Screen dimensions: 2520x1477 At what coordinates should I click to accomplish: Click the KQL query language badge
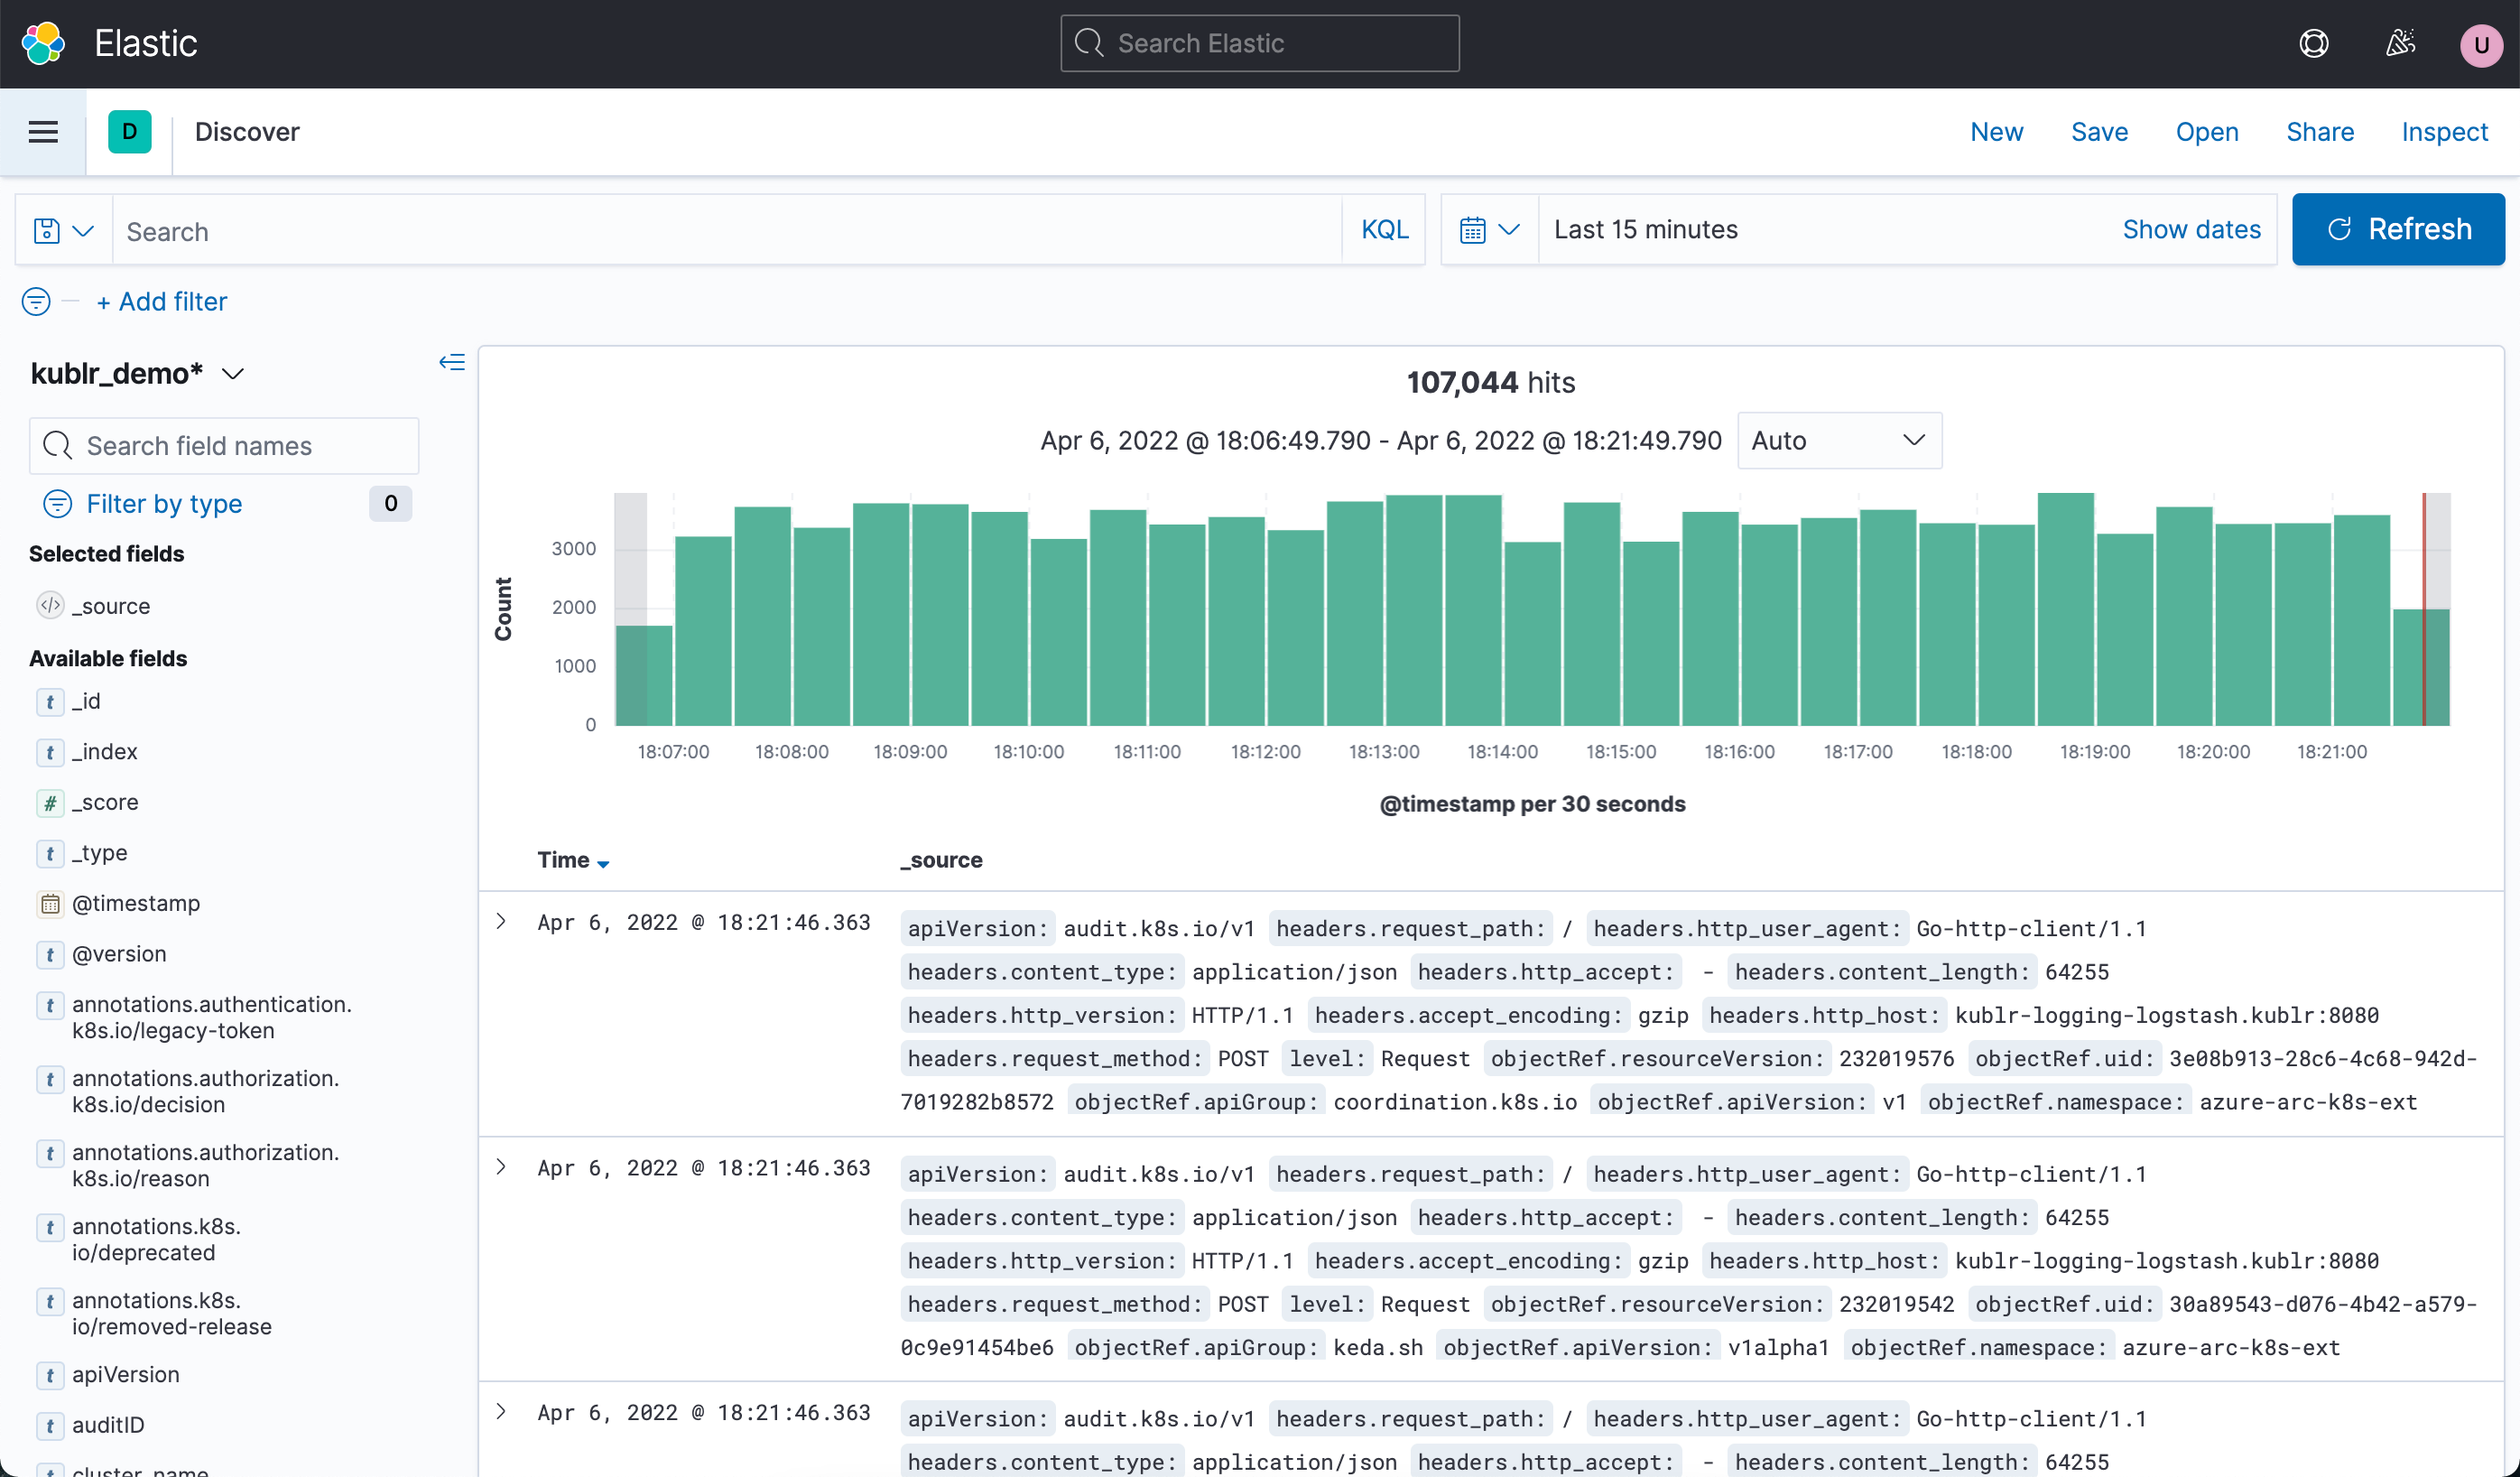[x=1385, y=230]
